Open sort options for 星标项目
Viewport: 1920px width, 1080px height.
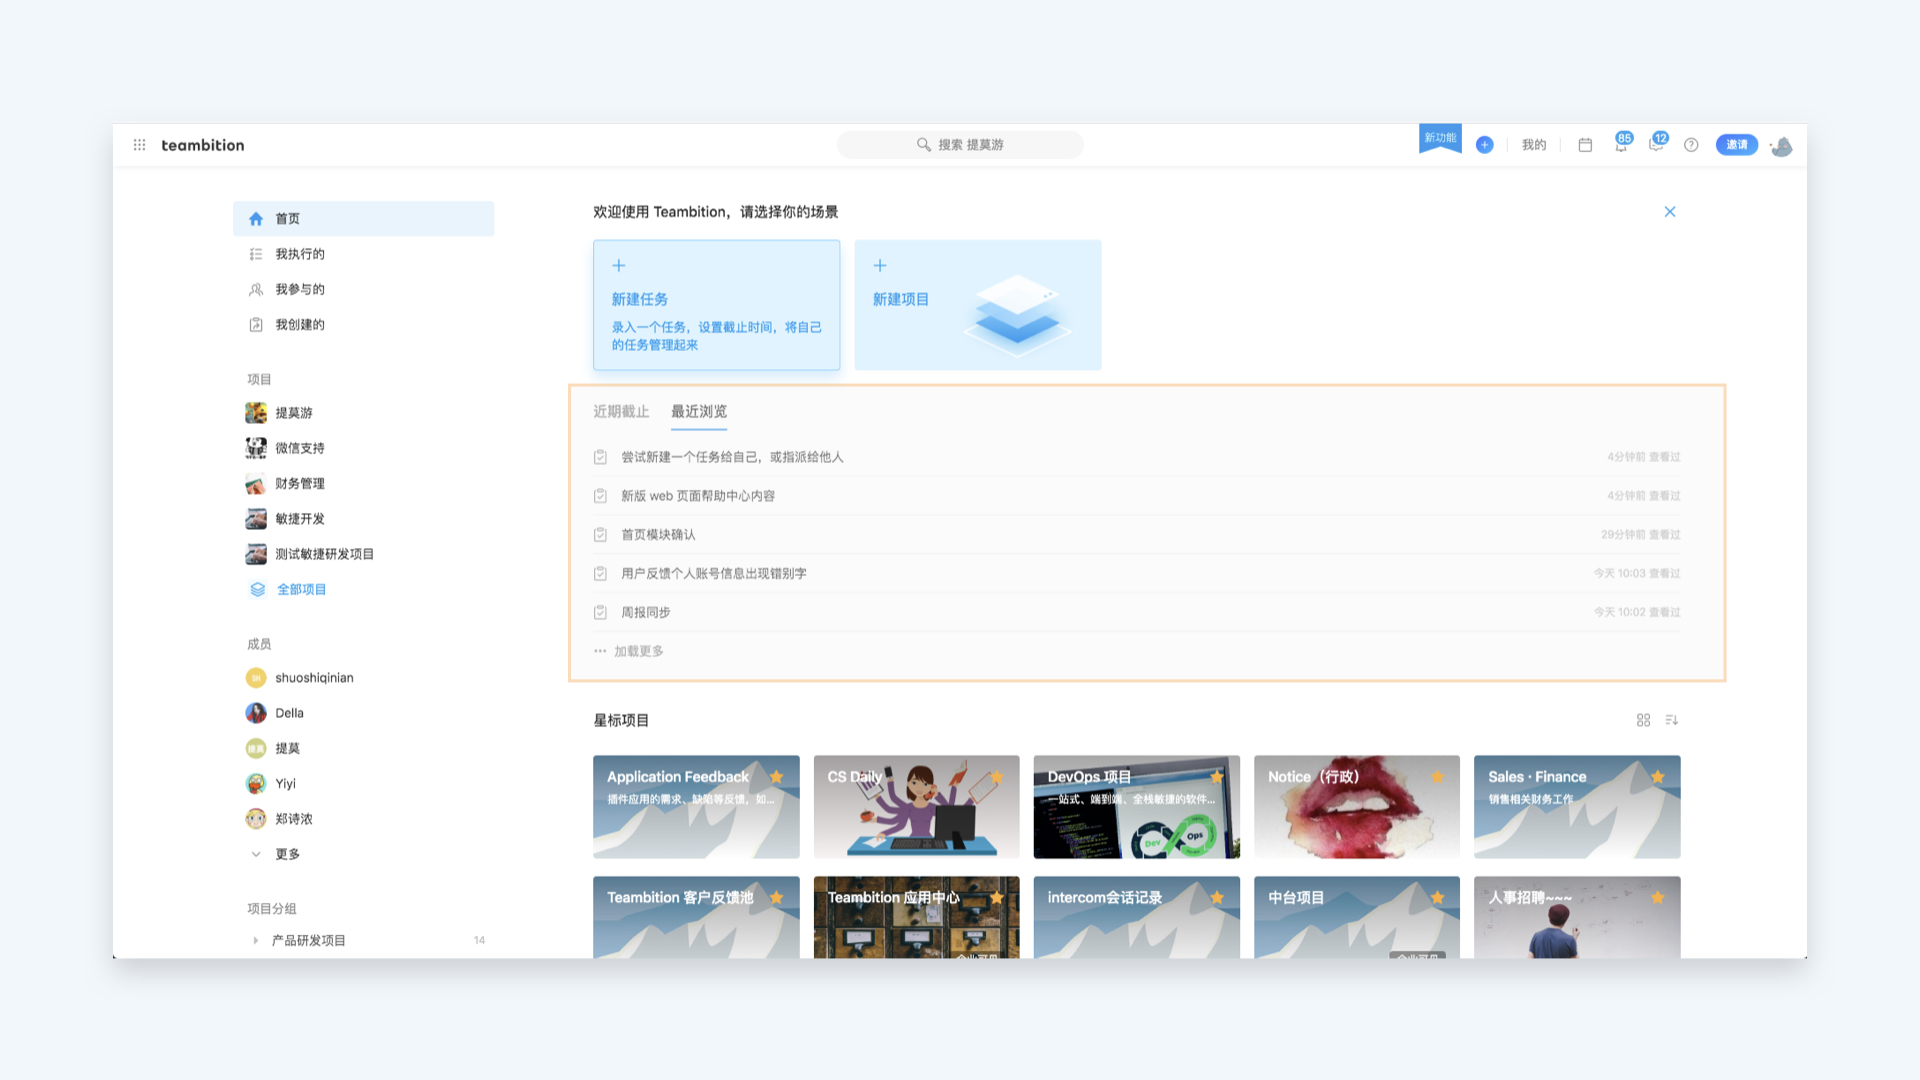1672,720
